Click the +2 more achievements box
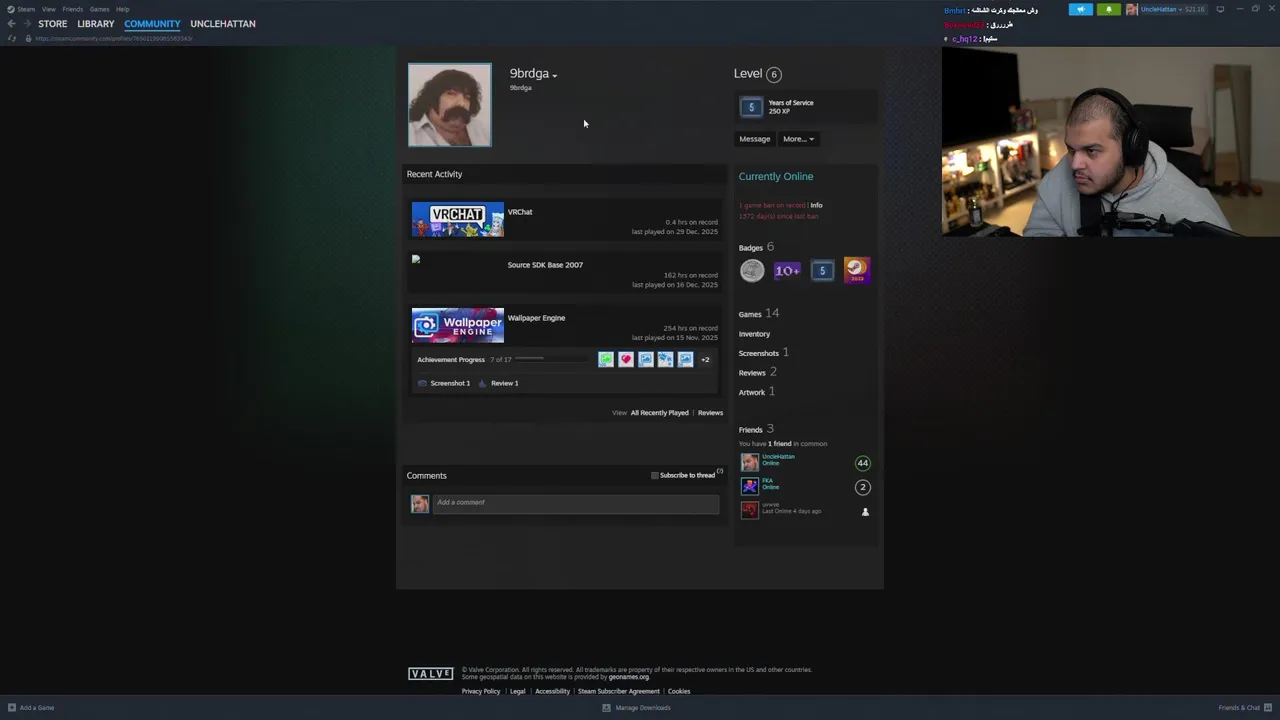Viewport: 1280px width, 720px height. coord(705,360)
